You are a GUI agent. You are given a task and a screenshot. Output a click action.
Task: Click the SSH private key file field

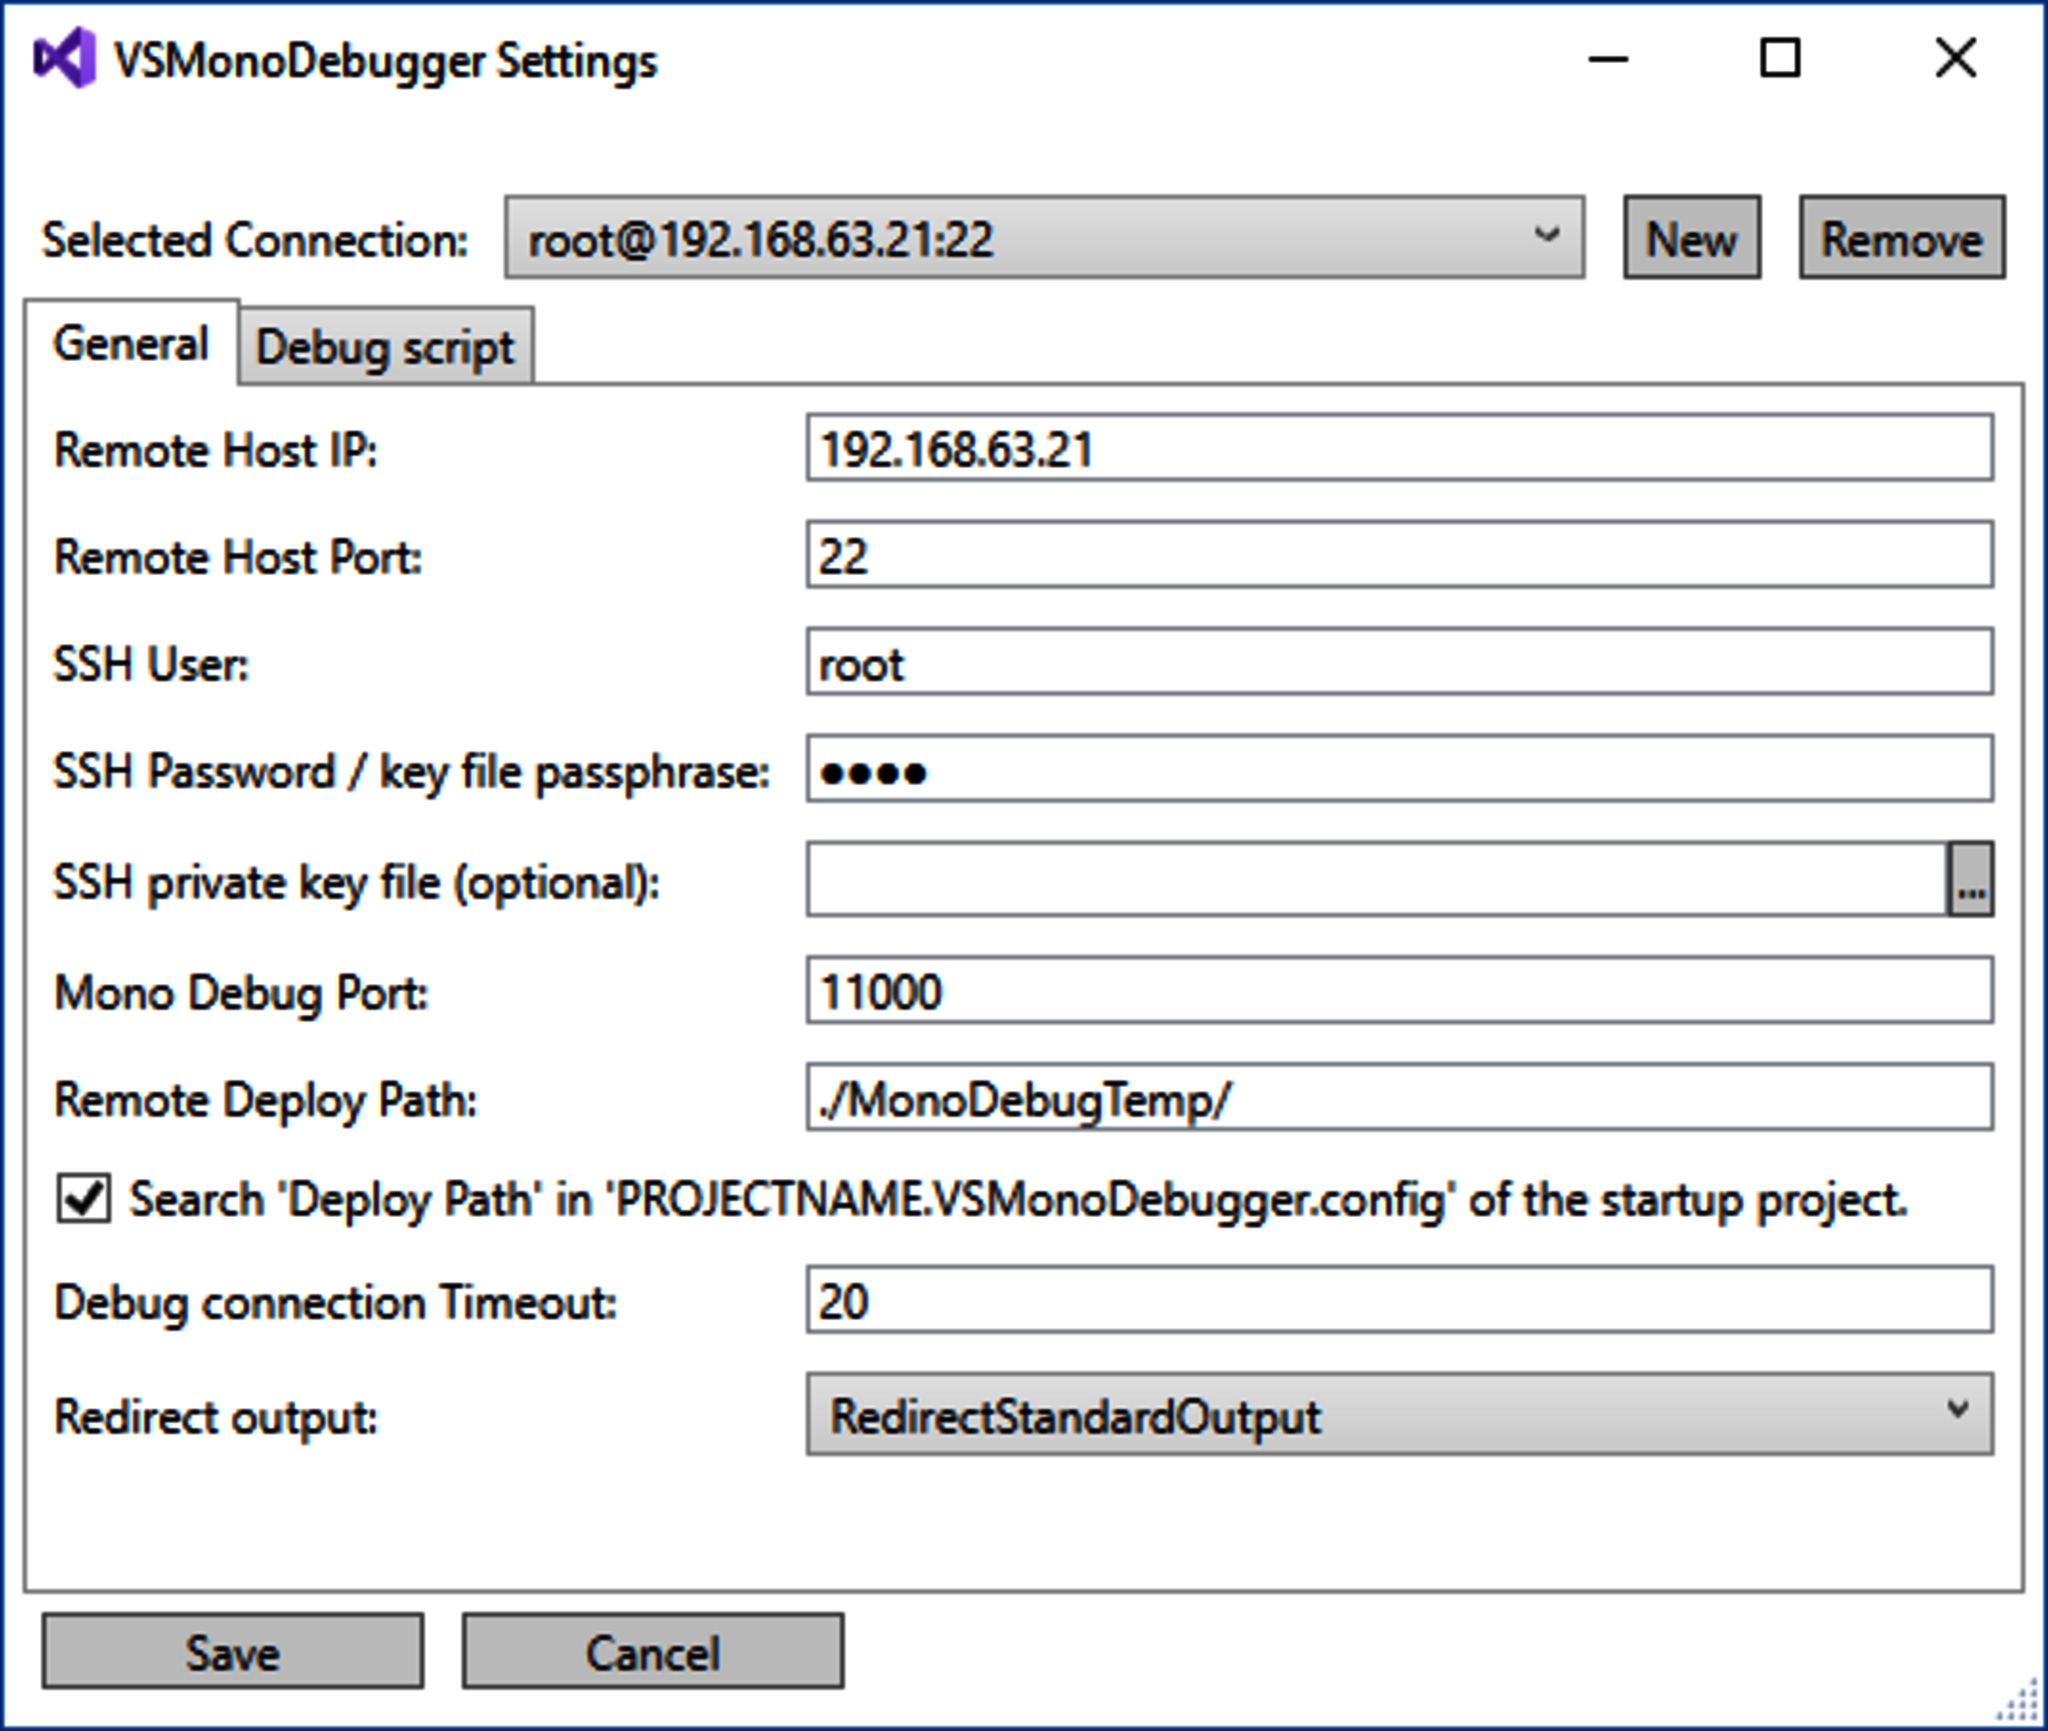point(1376,879)
